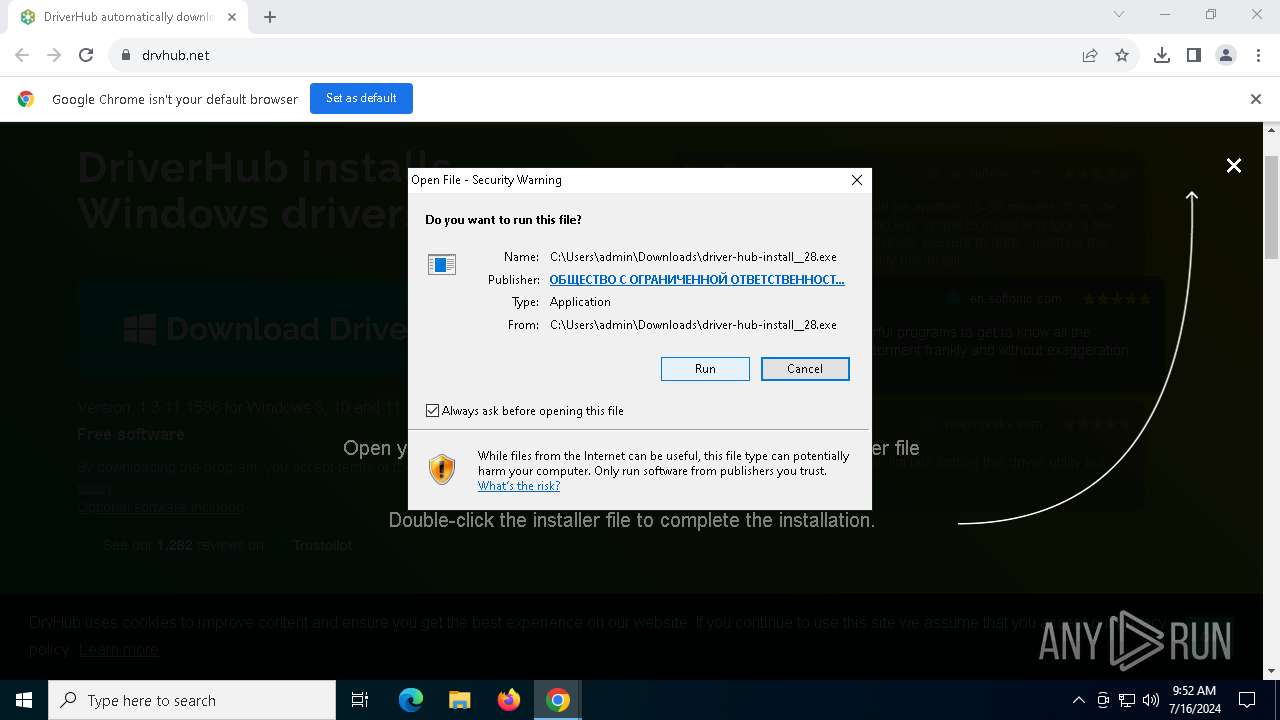Select the DriverHub tab
Viewport: 1280px width, 720px height.
click(128, 17)
